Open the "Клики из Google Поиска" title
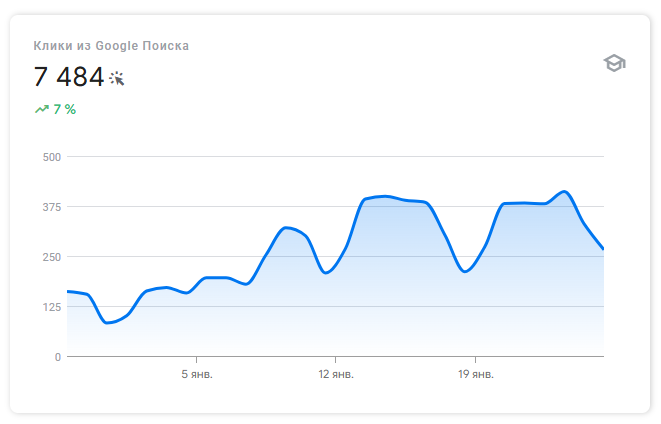This screenshot has width=661, height=424. (111, 45)
